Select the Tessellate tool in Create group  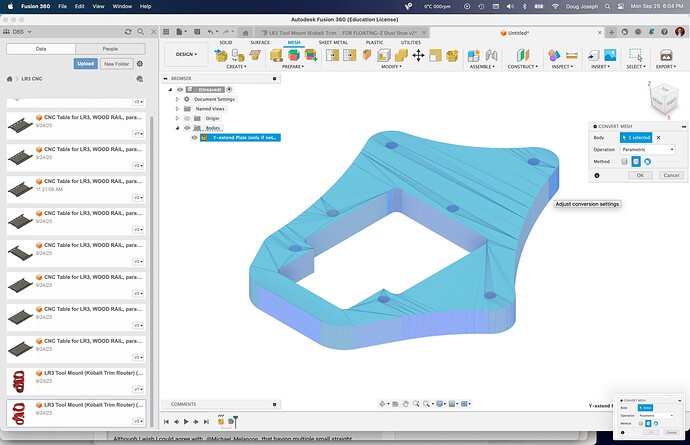(x=238, y=55)
